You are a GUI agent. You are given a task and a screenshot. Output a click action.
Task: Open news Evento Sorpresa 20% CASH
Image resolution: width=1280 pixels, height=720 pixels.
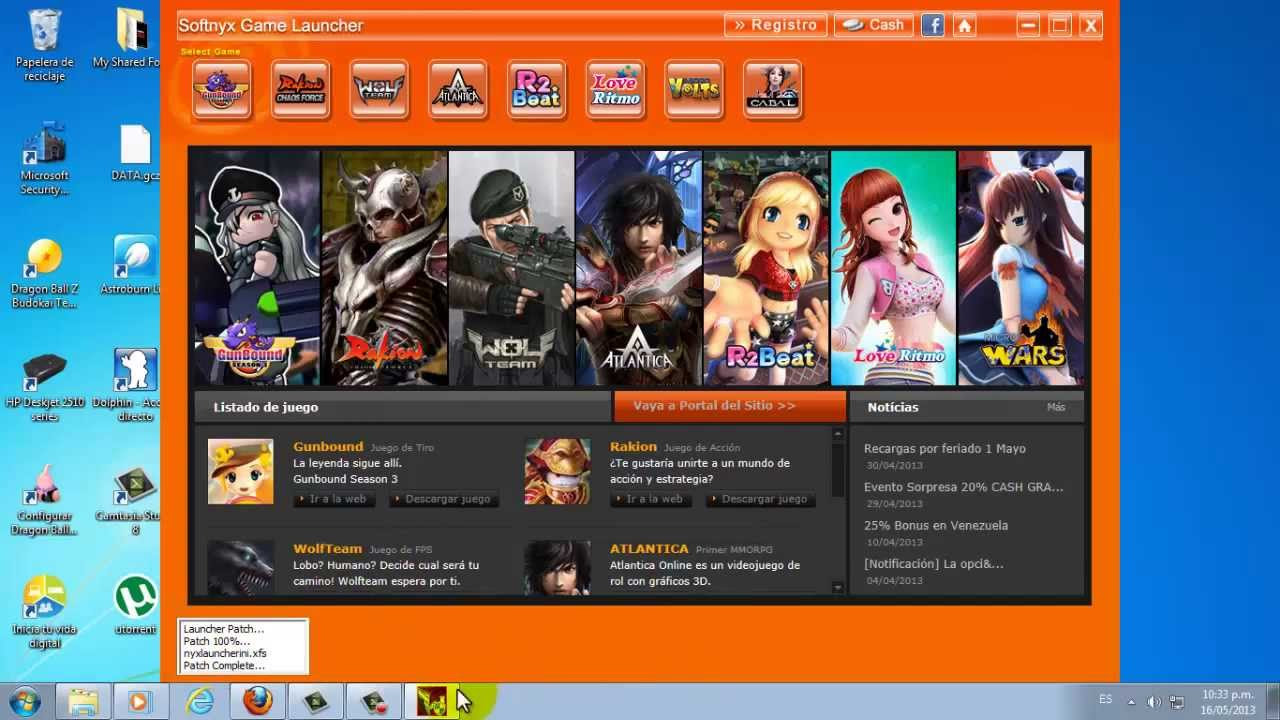pos(963,487)
